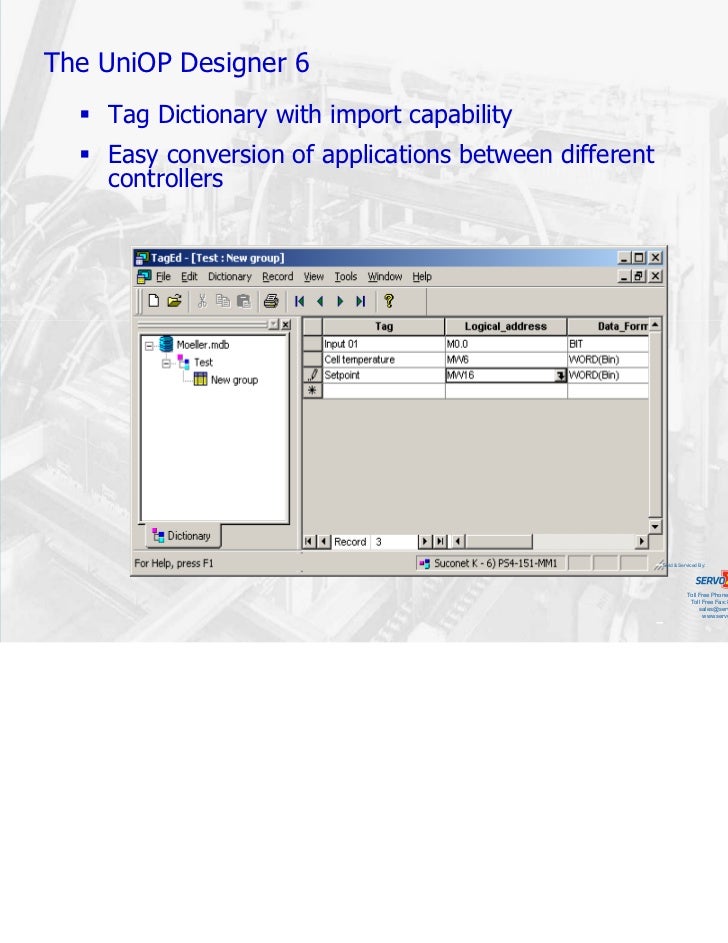Open the Edit menu

click(189, 277)
